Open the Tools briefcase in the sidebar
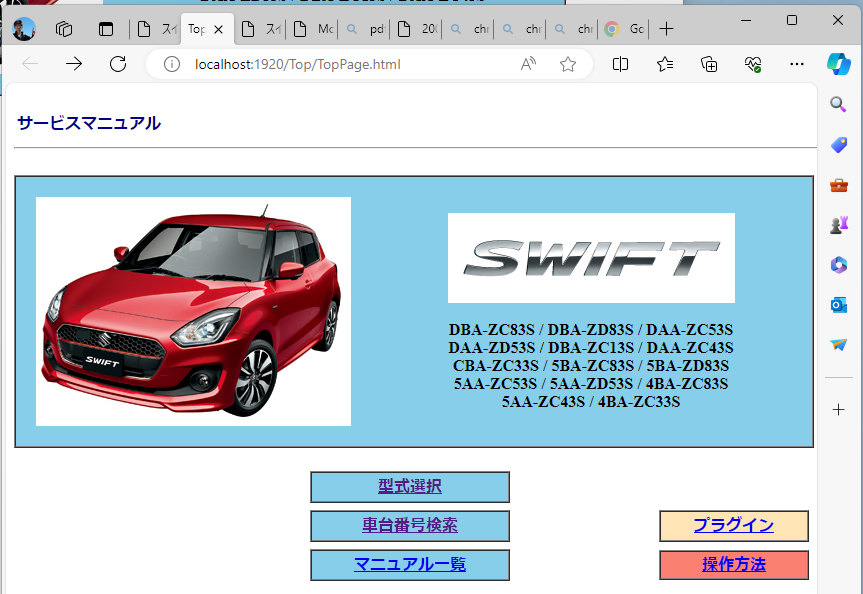863x594 pixels. 839,185
